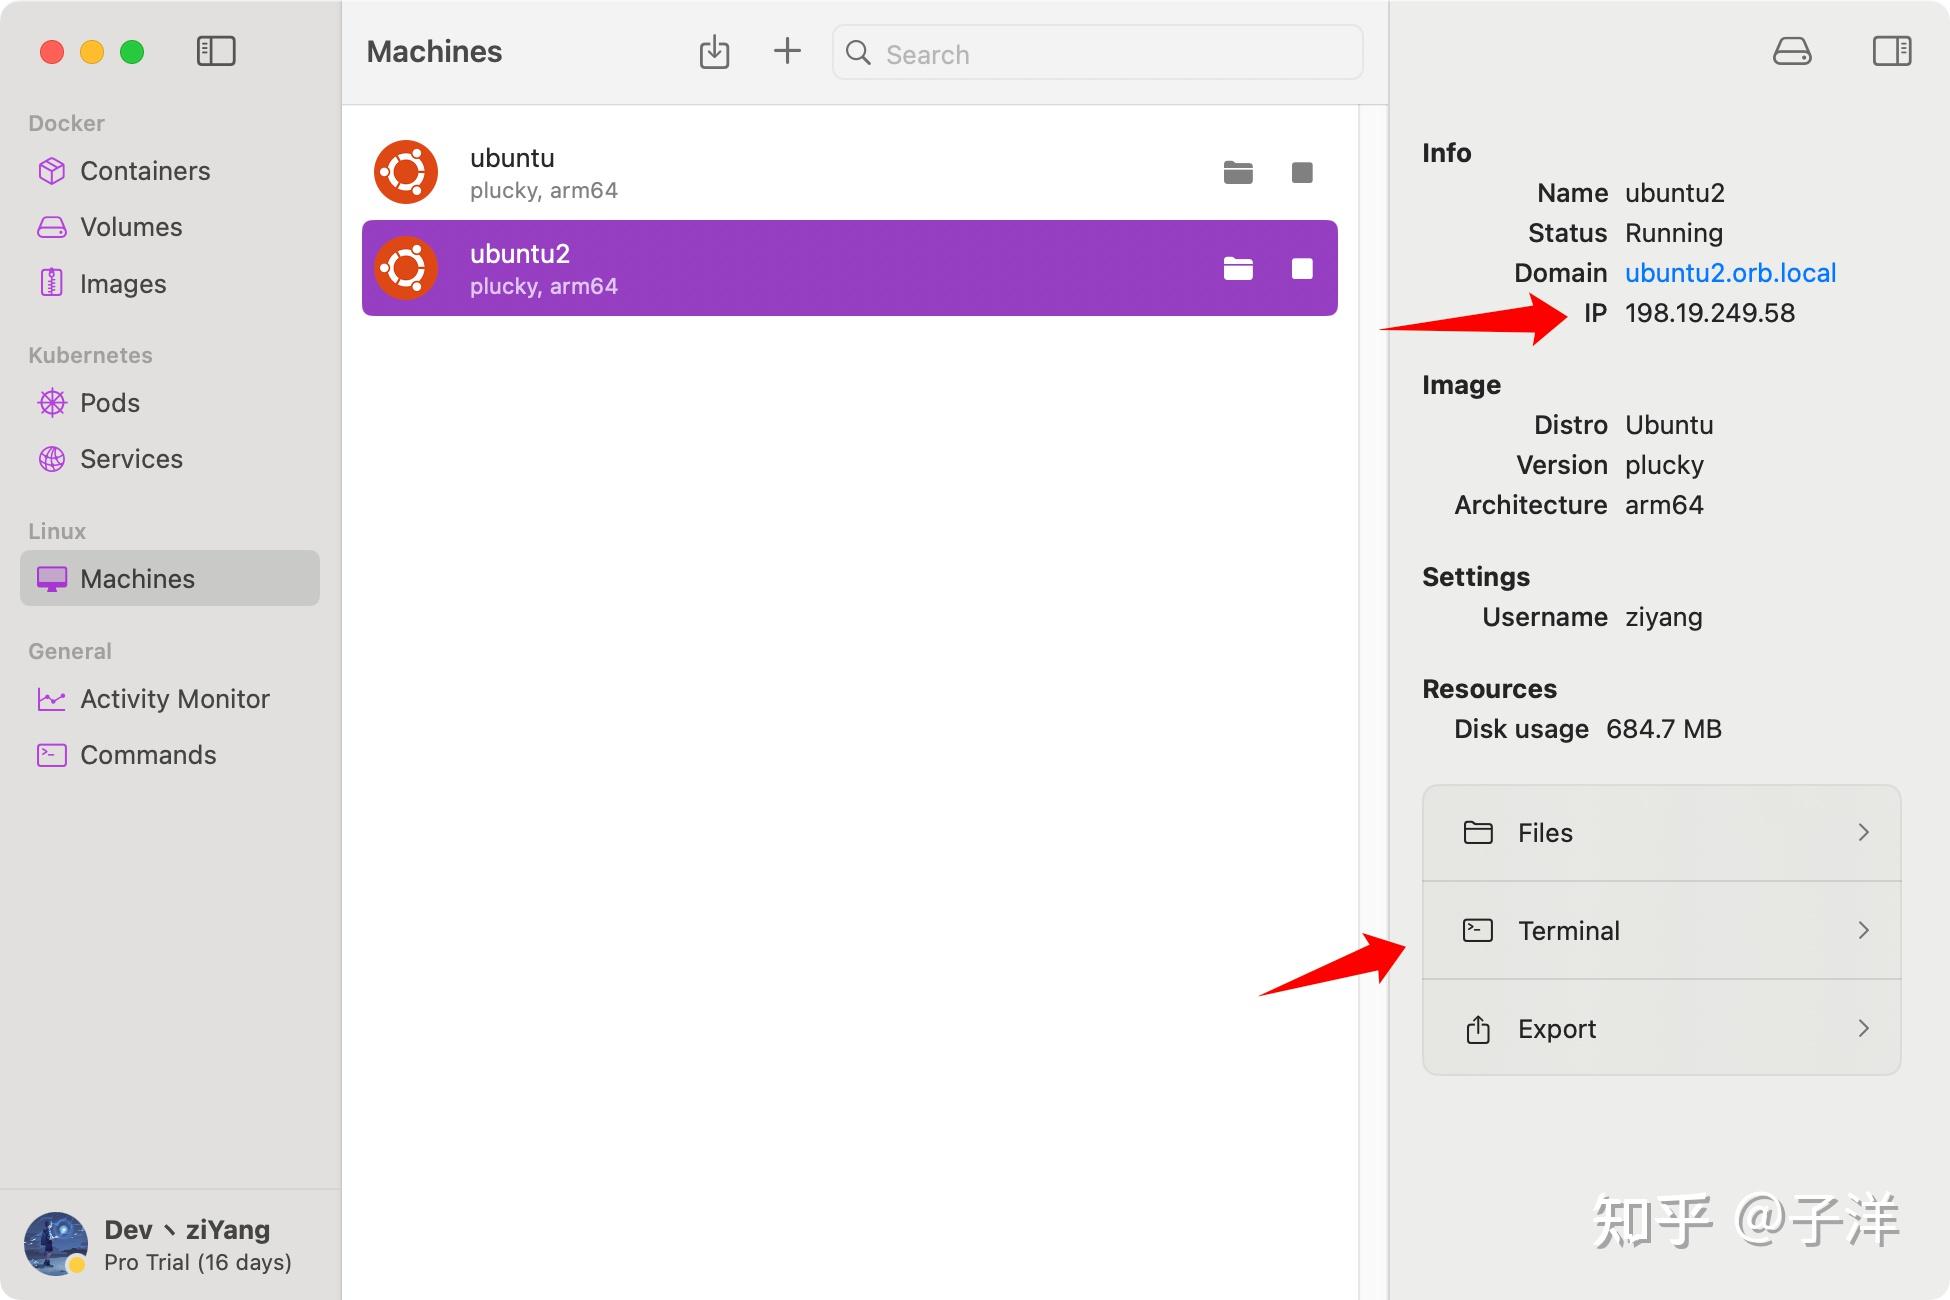Toggle the left sidebar visibility
The width and height of the screenshot is (1950, 1300).
coord(215,51)
